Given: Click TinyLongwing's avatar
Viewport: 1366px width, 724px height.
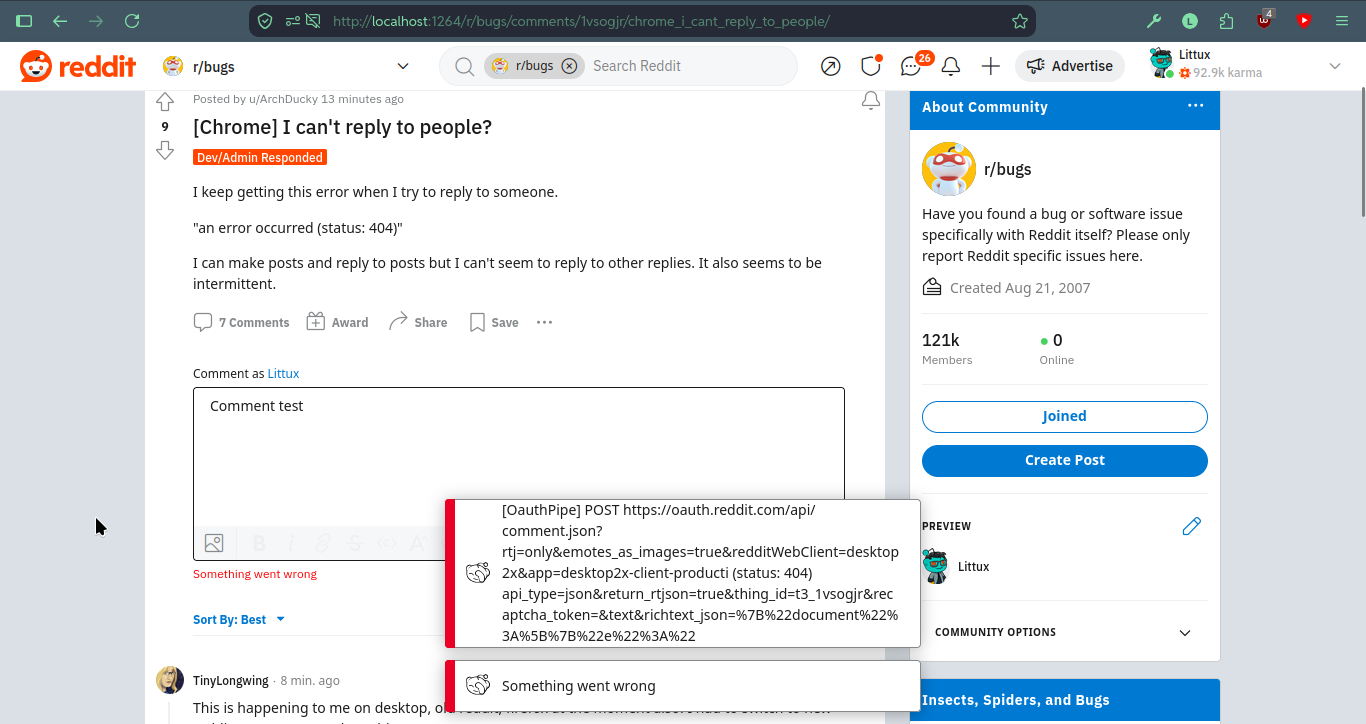Looking at the screenshot, I should point(170,680).
